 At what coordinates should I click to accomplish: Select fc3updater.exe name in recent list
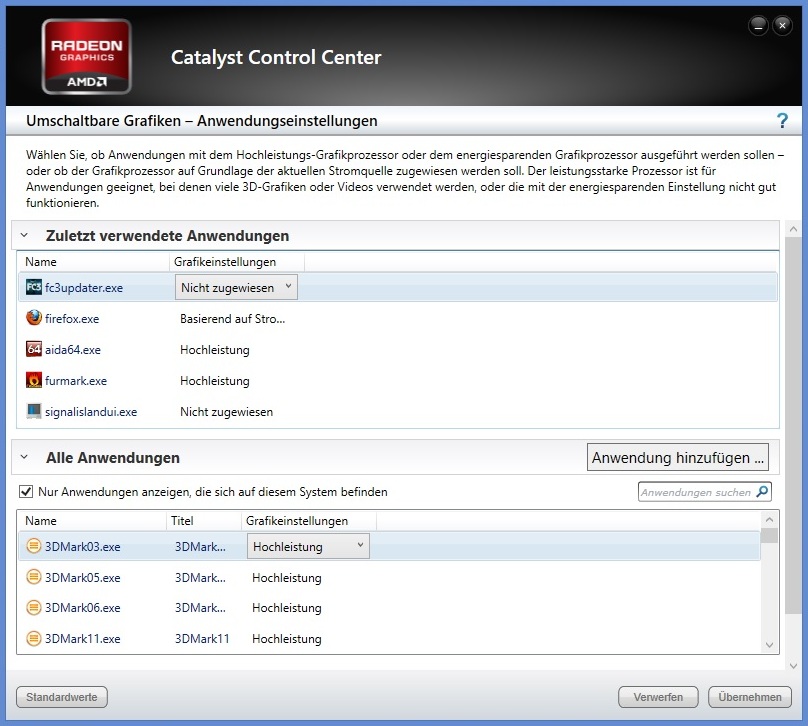[x=83, y=288]
